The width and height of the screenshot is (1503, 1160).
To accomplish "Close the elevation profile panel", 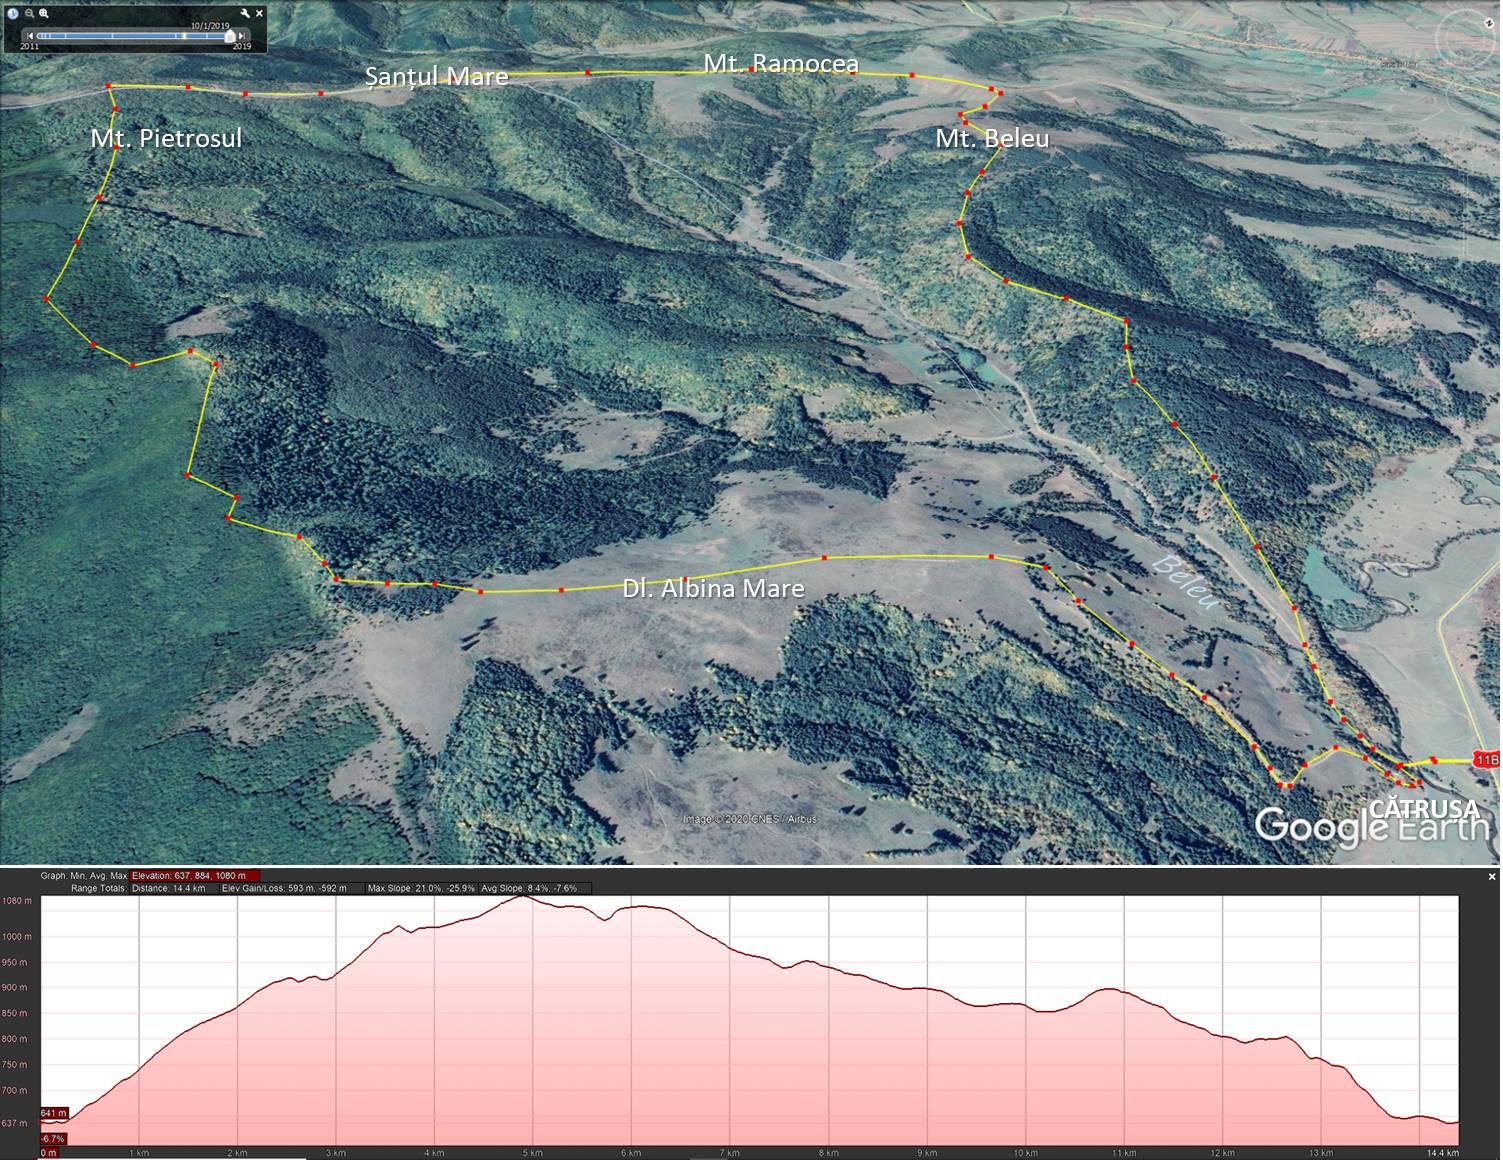I will click(1492, 877).
